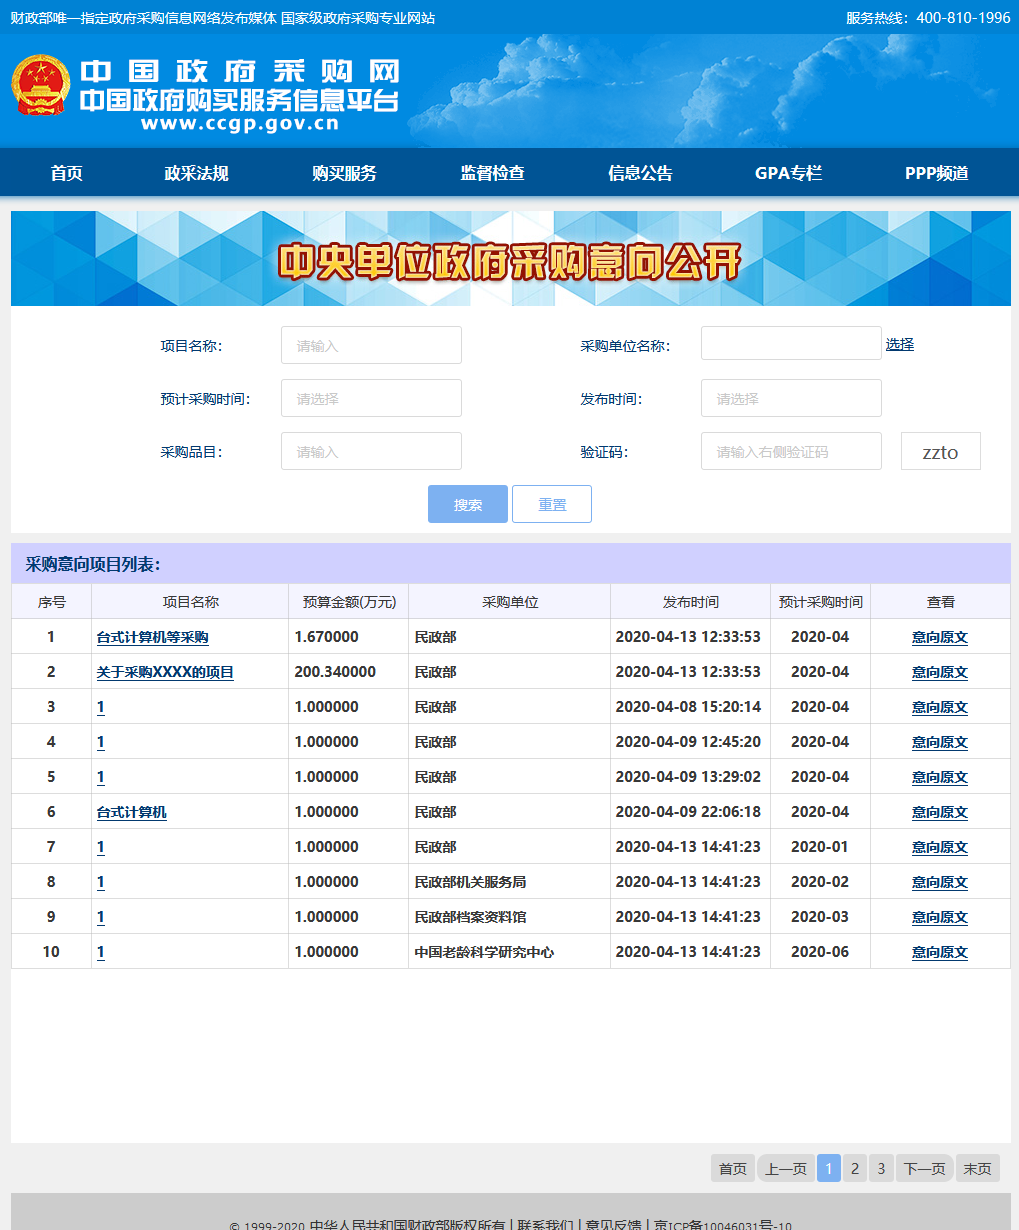Switch to the GPA专栏 channel
Image resolution: width=1019 pixels, height=1230 pixels.
pos(789,172)
